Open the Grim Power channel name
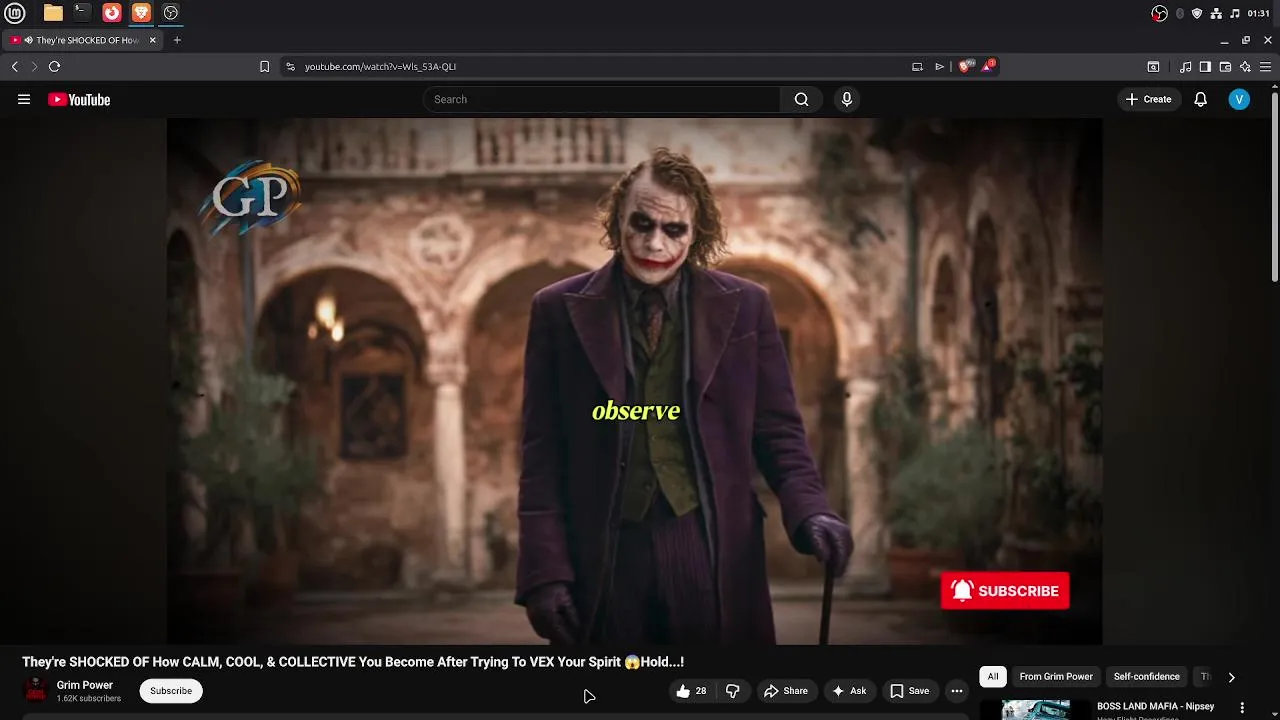The height and width of the screenshot is (720, 1280). [85, 685]
